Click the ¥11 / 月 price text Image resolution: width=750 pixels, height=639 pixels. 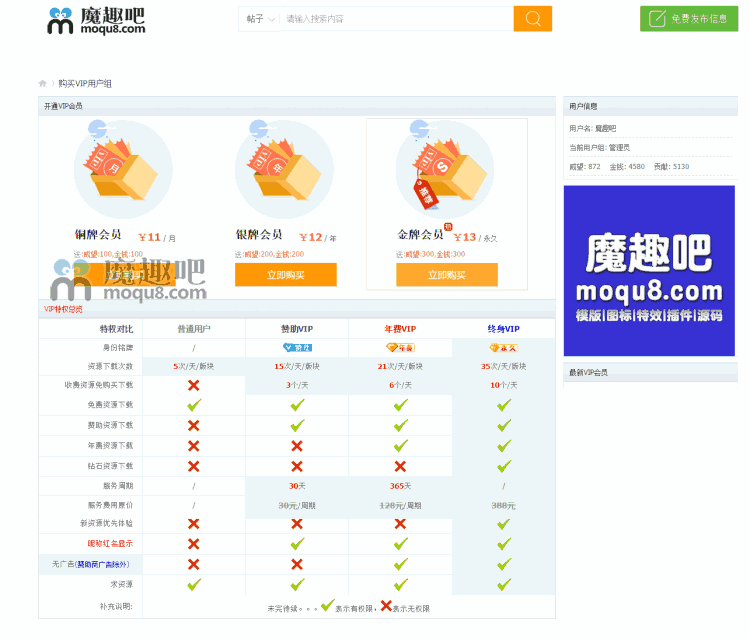[157, 237]
